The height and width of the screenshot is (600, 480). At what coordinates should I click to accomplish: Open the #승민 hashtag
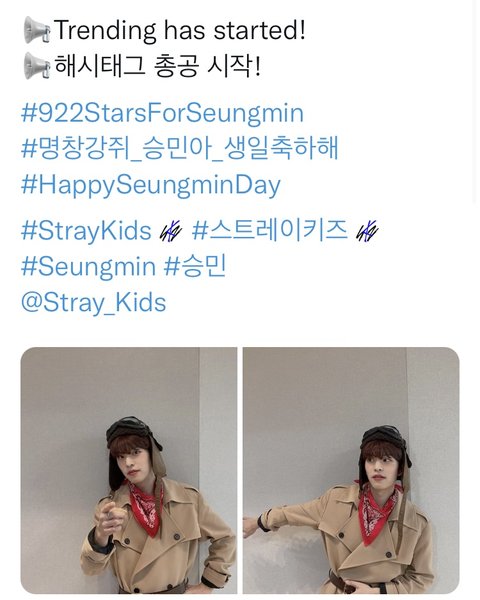[195, 266]
